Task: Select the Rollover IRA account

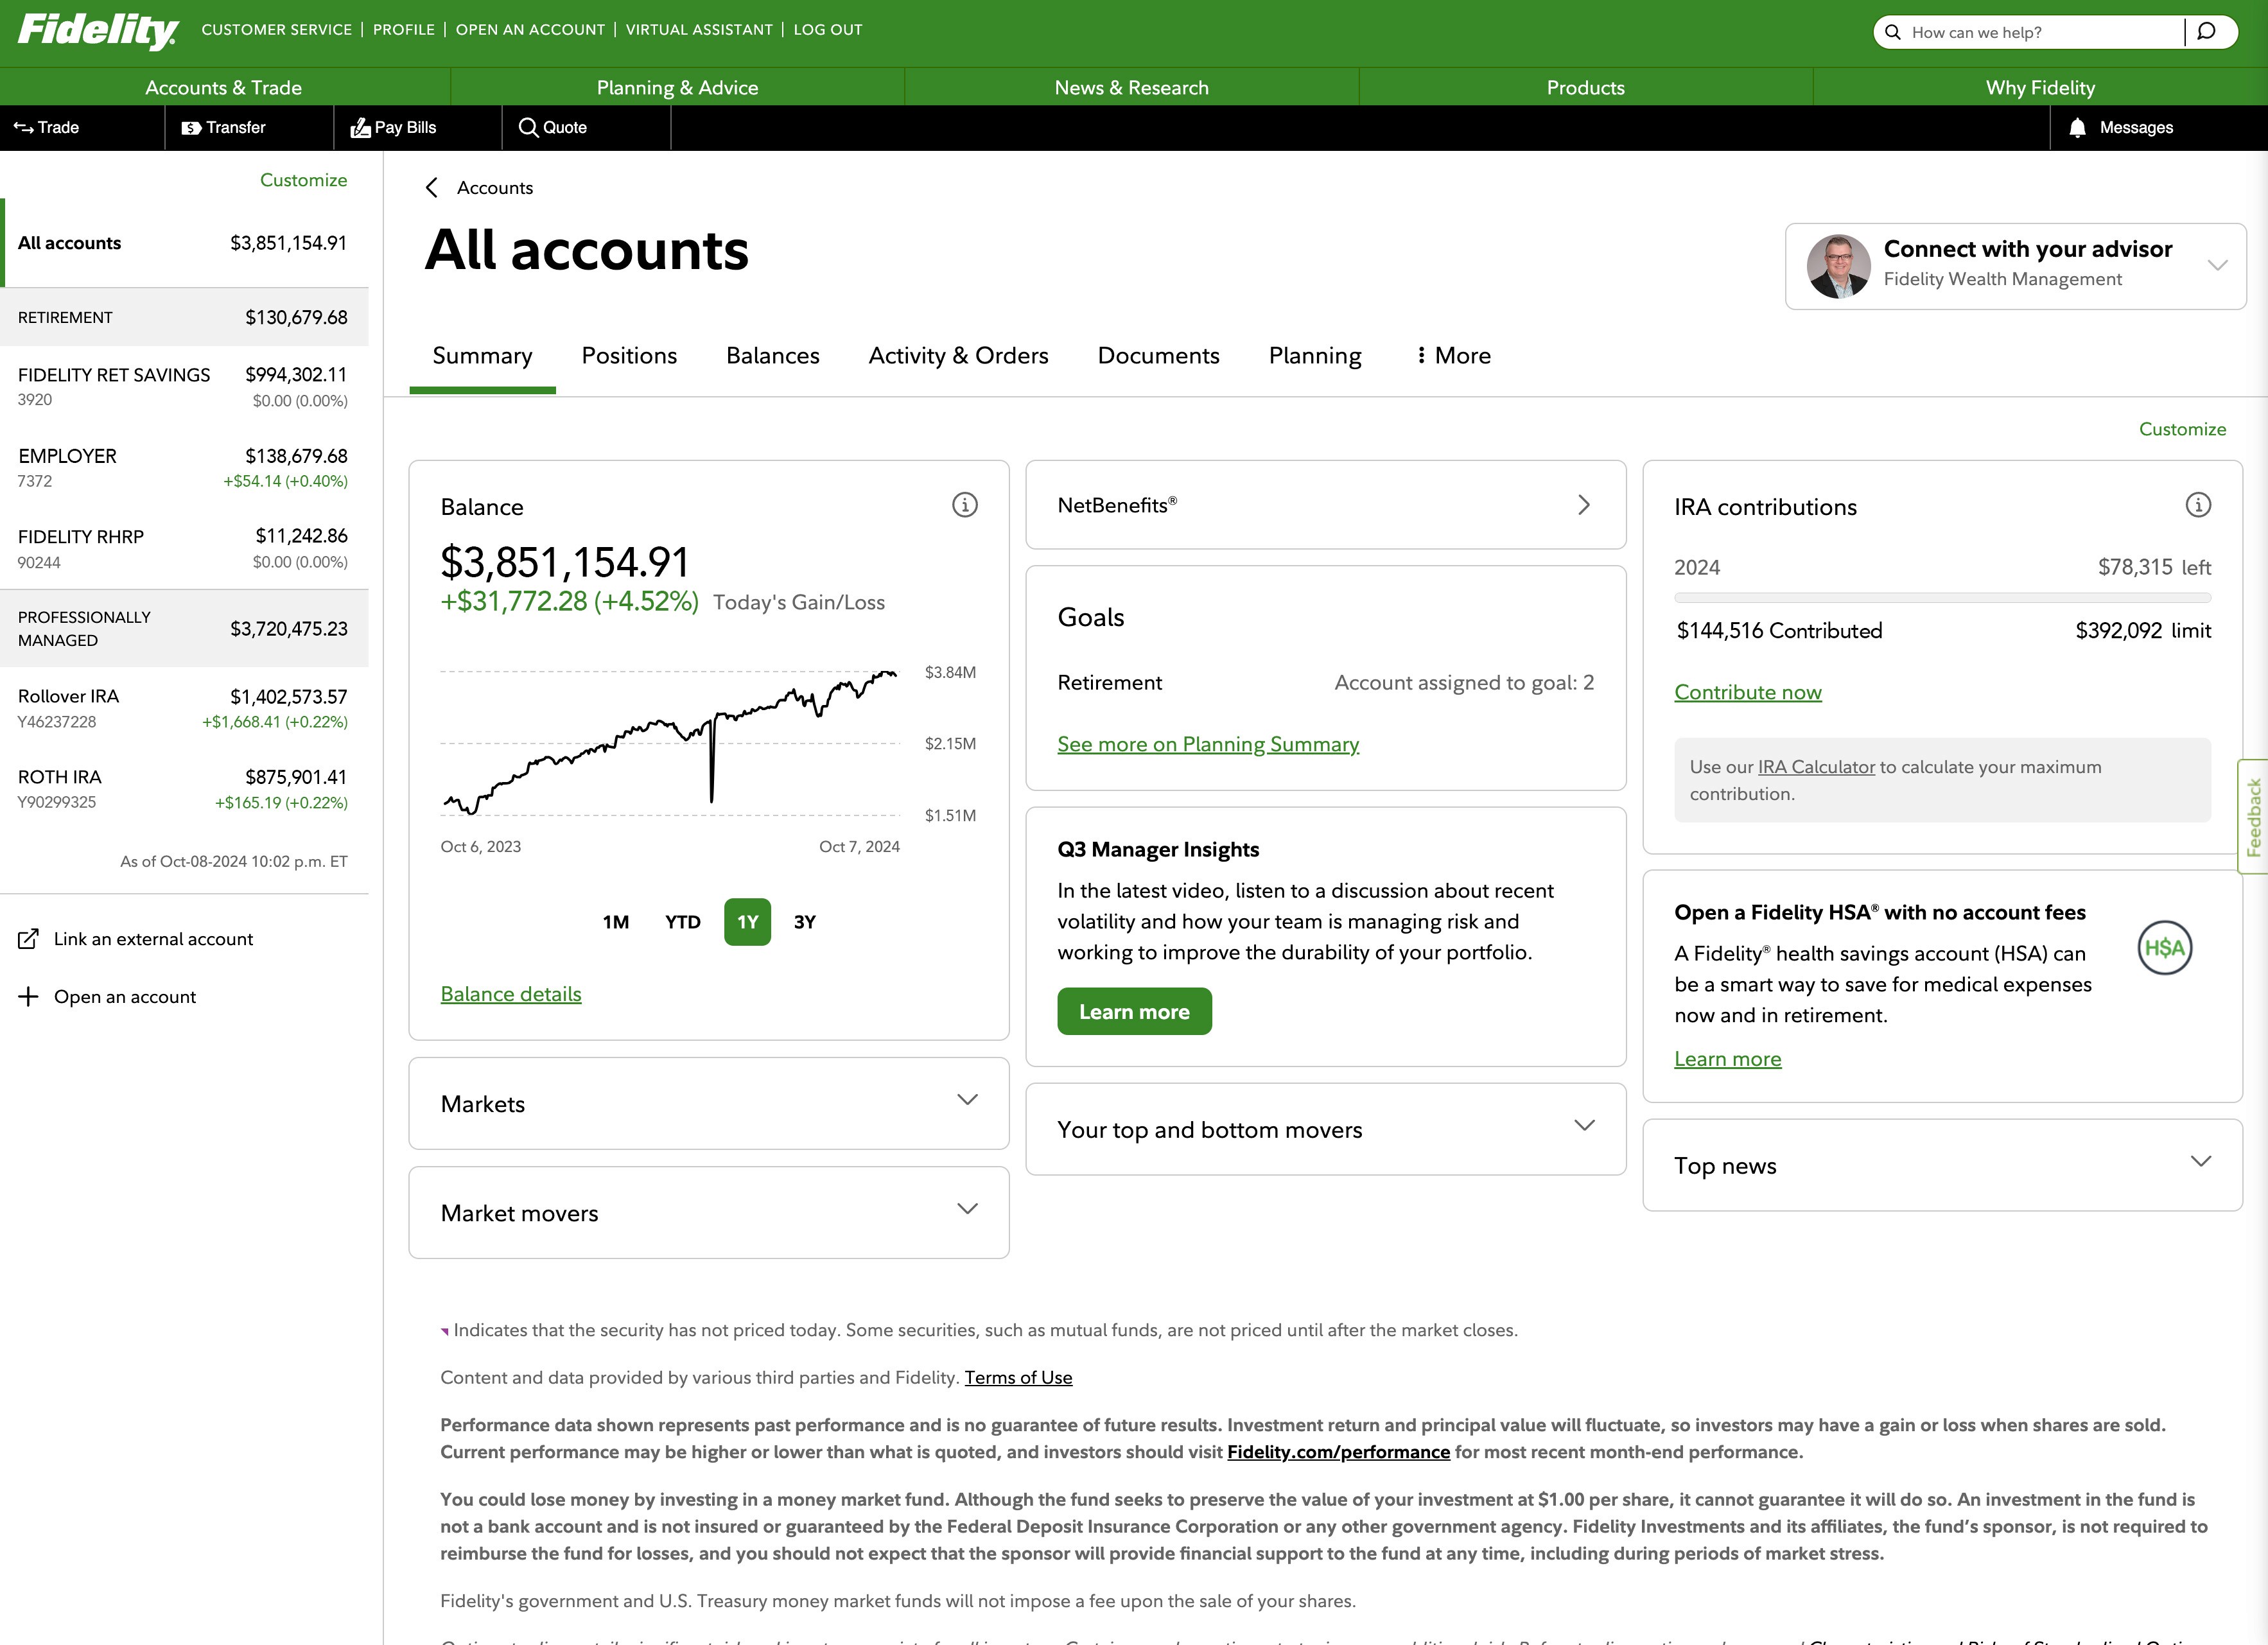Action: point(184,708)
